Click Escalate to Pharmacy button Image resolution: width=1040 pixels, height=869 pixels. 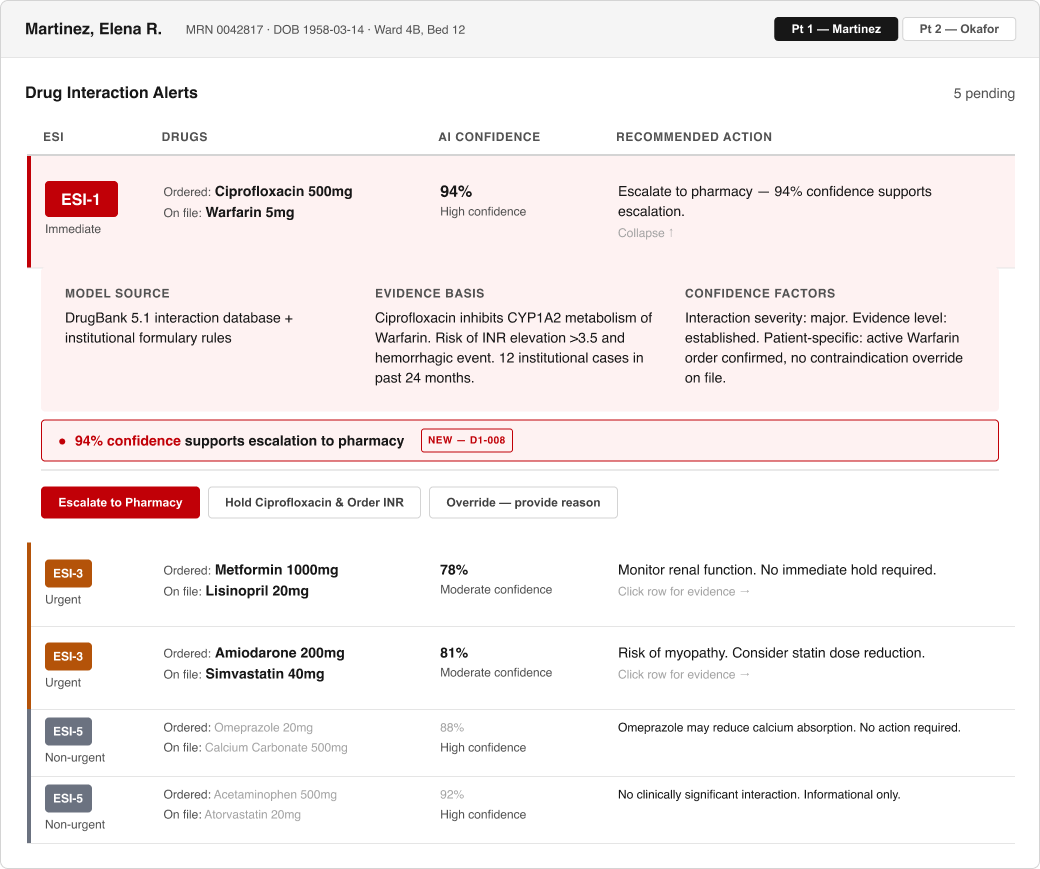click(x=120, y=502)
